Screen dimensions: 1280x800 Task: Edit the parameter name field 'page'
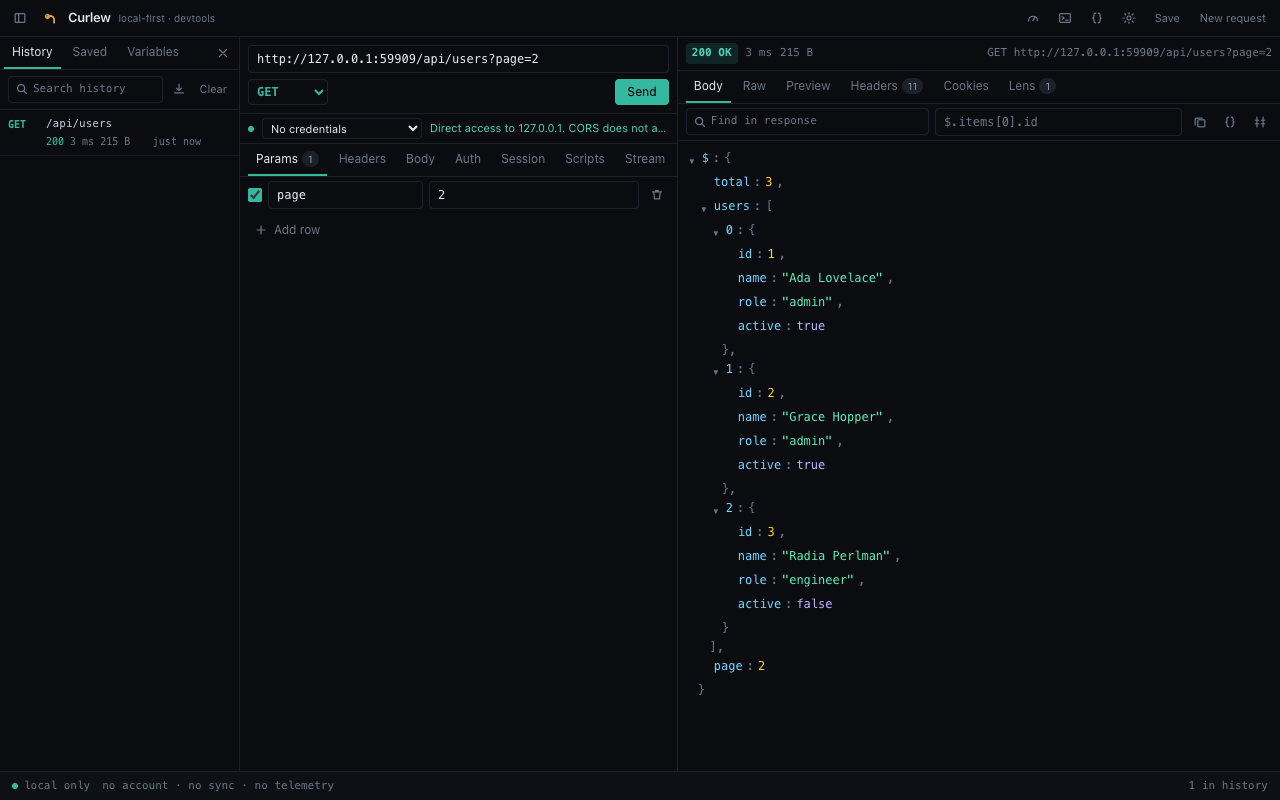coord(345,195)
